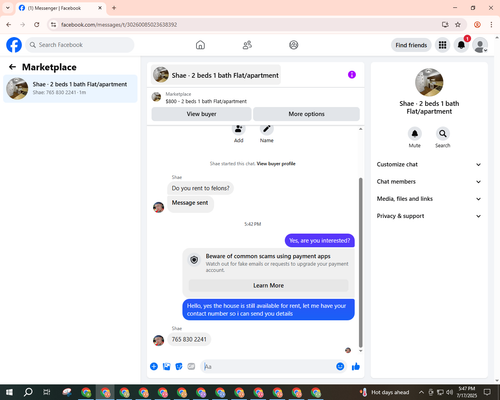
Task: Click Learn More about scams
Action: point(268,286)
